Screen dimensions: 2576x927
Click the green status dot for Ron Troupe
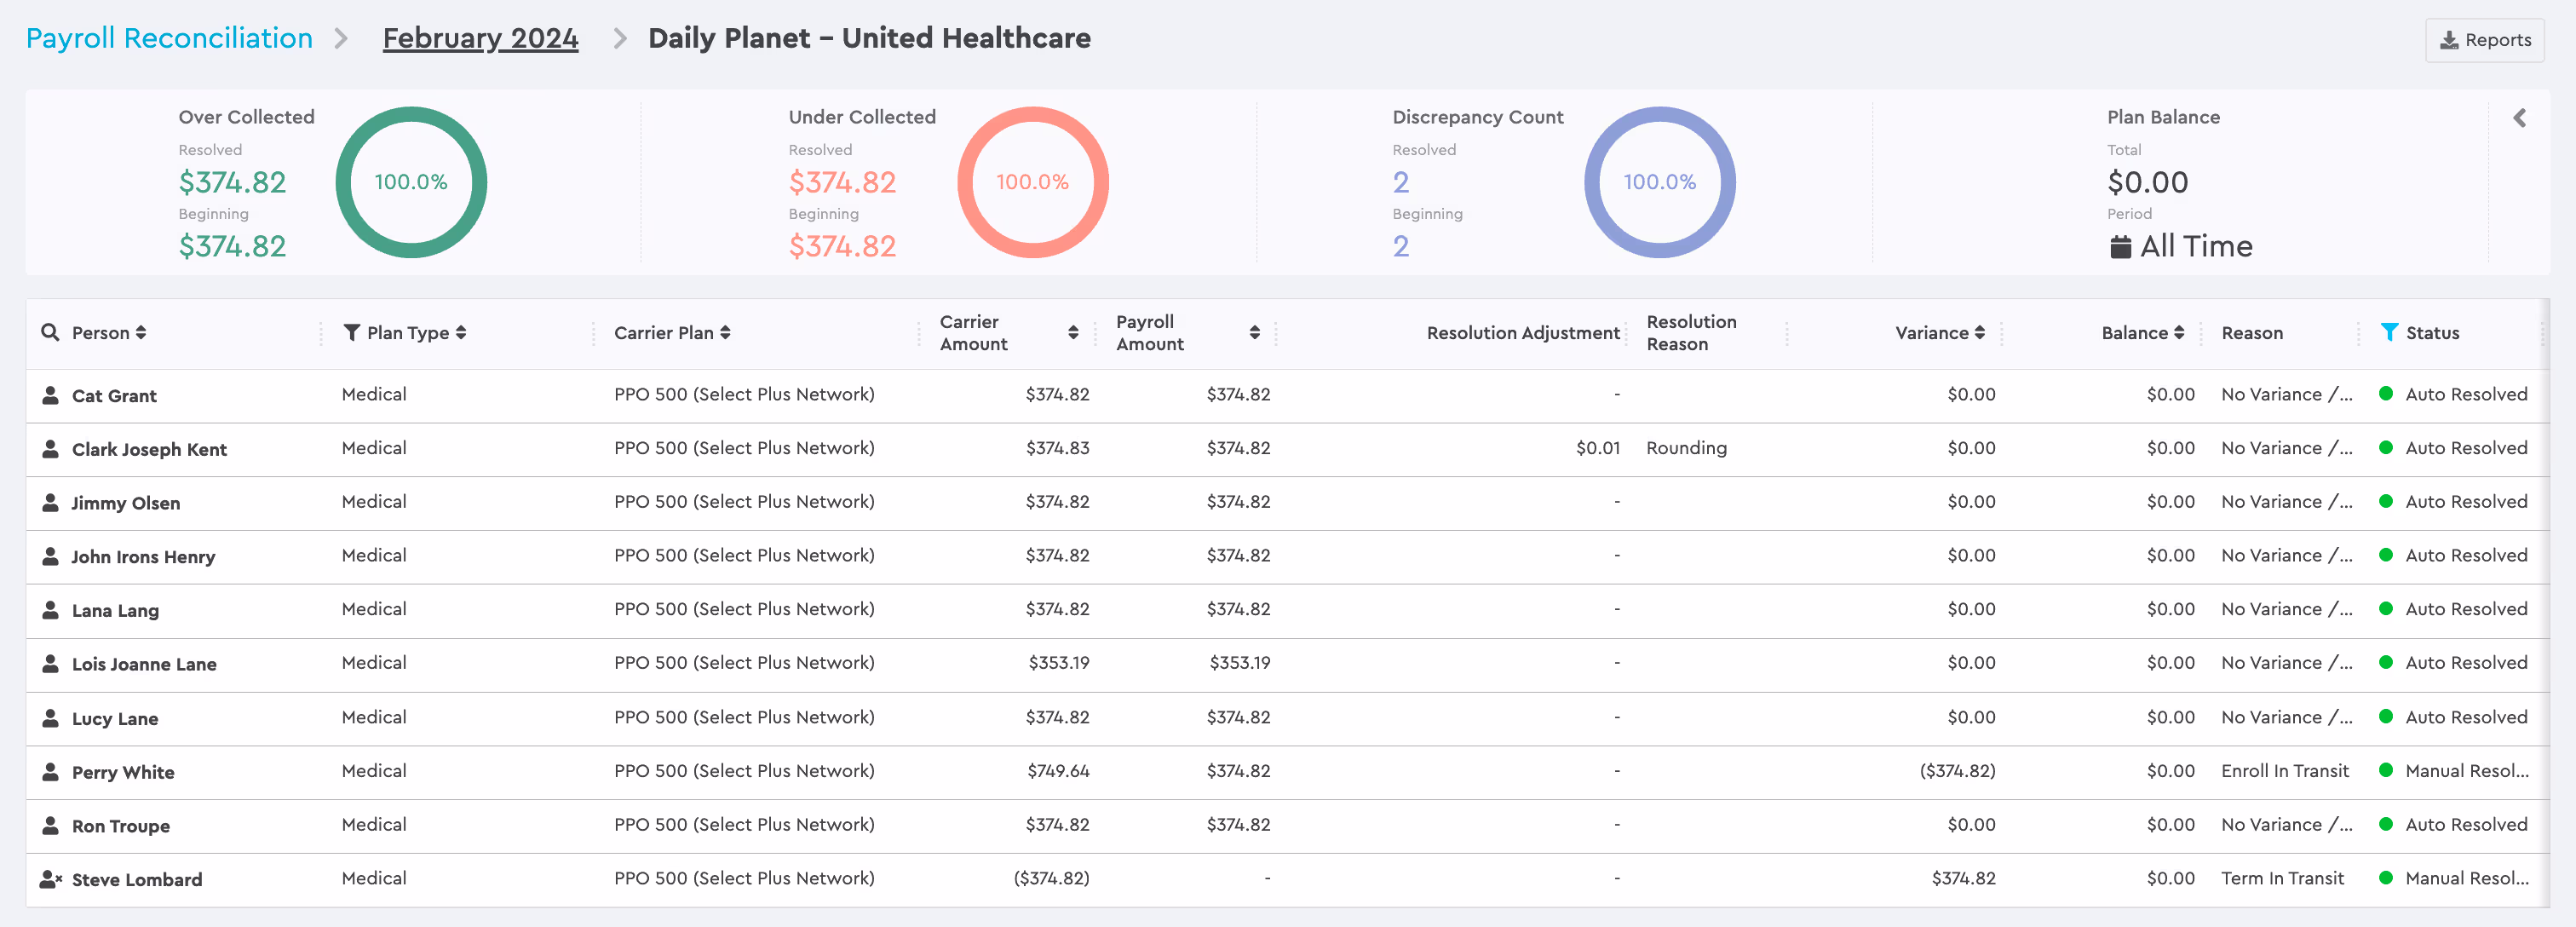pos(2386,824)
